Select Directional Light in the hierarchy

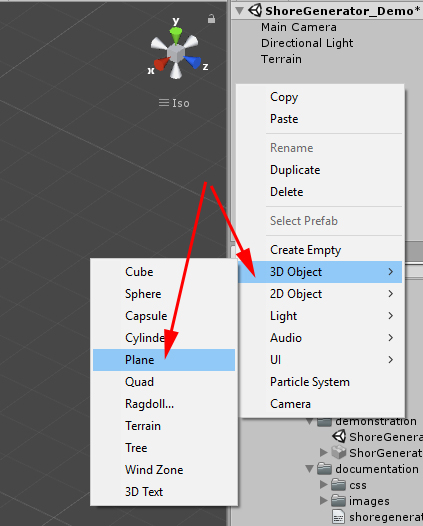307,43
